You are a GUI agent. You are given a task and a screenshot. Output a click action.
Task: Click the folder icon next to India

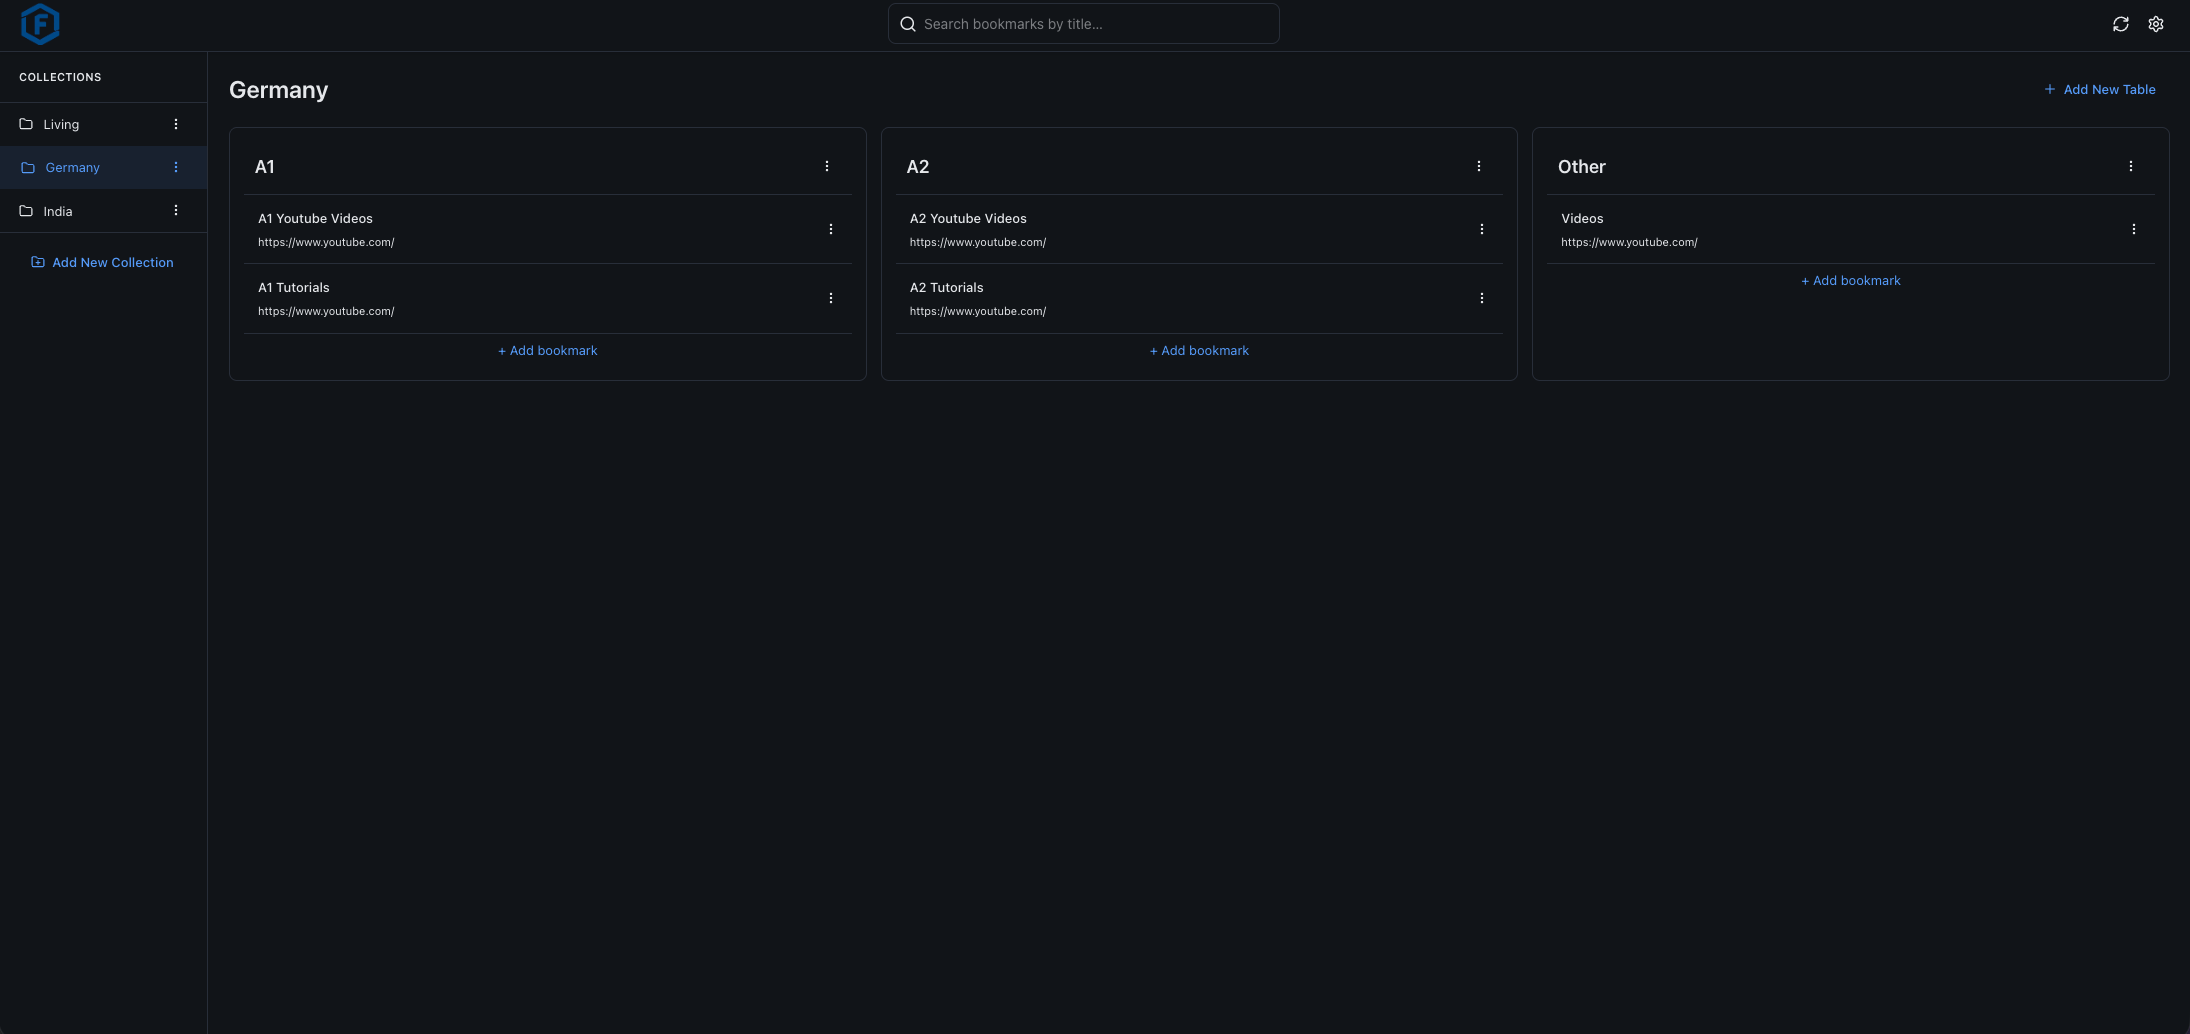pyautogui.click(x=26, y=211)
